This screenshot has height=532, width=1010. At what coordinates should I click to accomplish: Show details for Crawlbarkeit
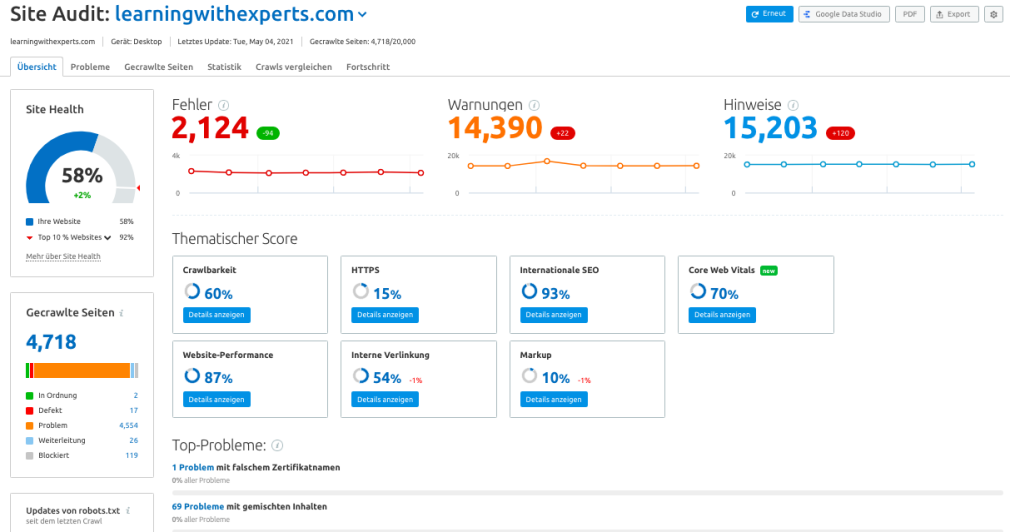coord(216,315)
